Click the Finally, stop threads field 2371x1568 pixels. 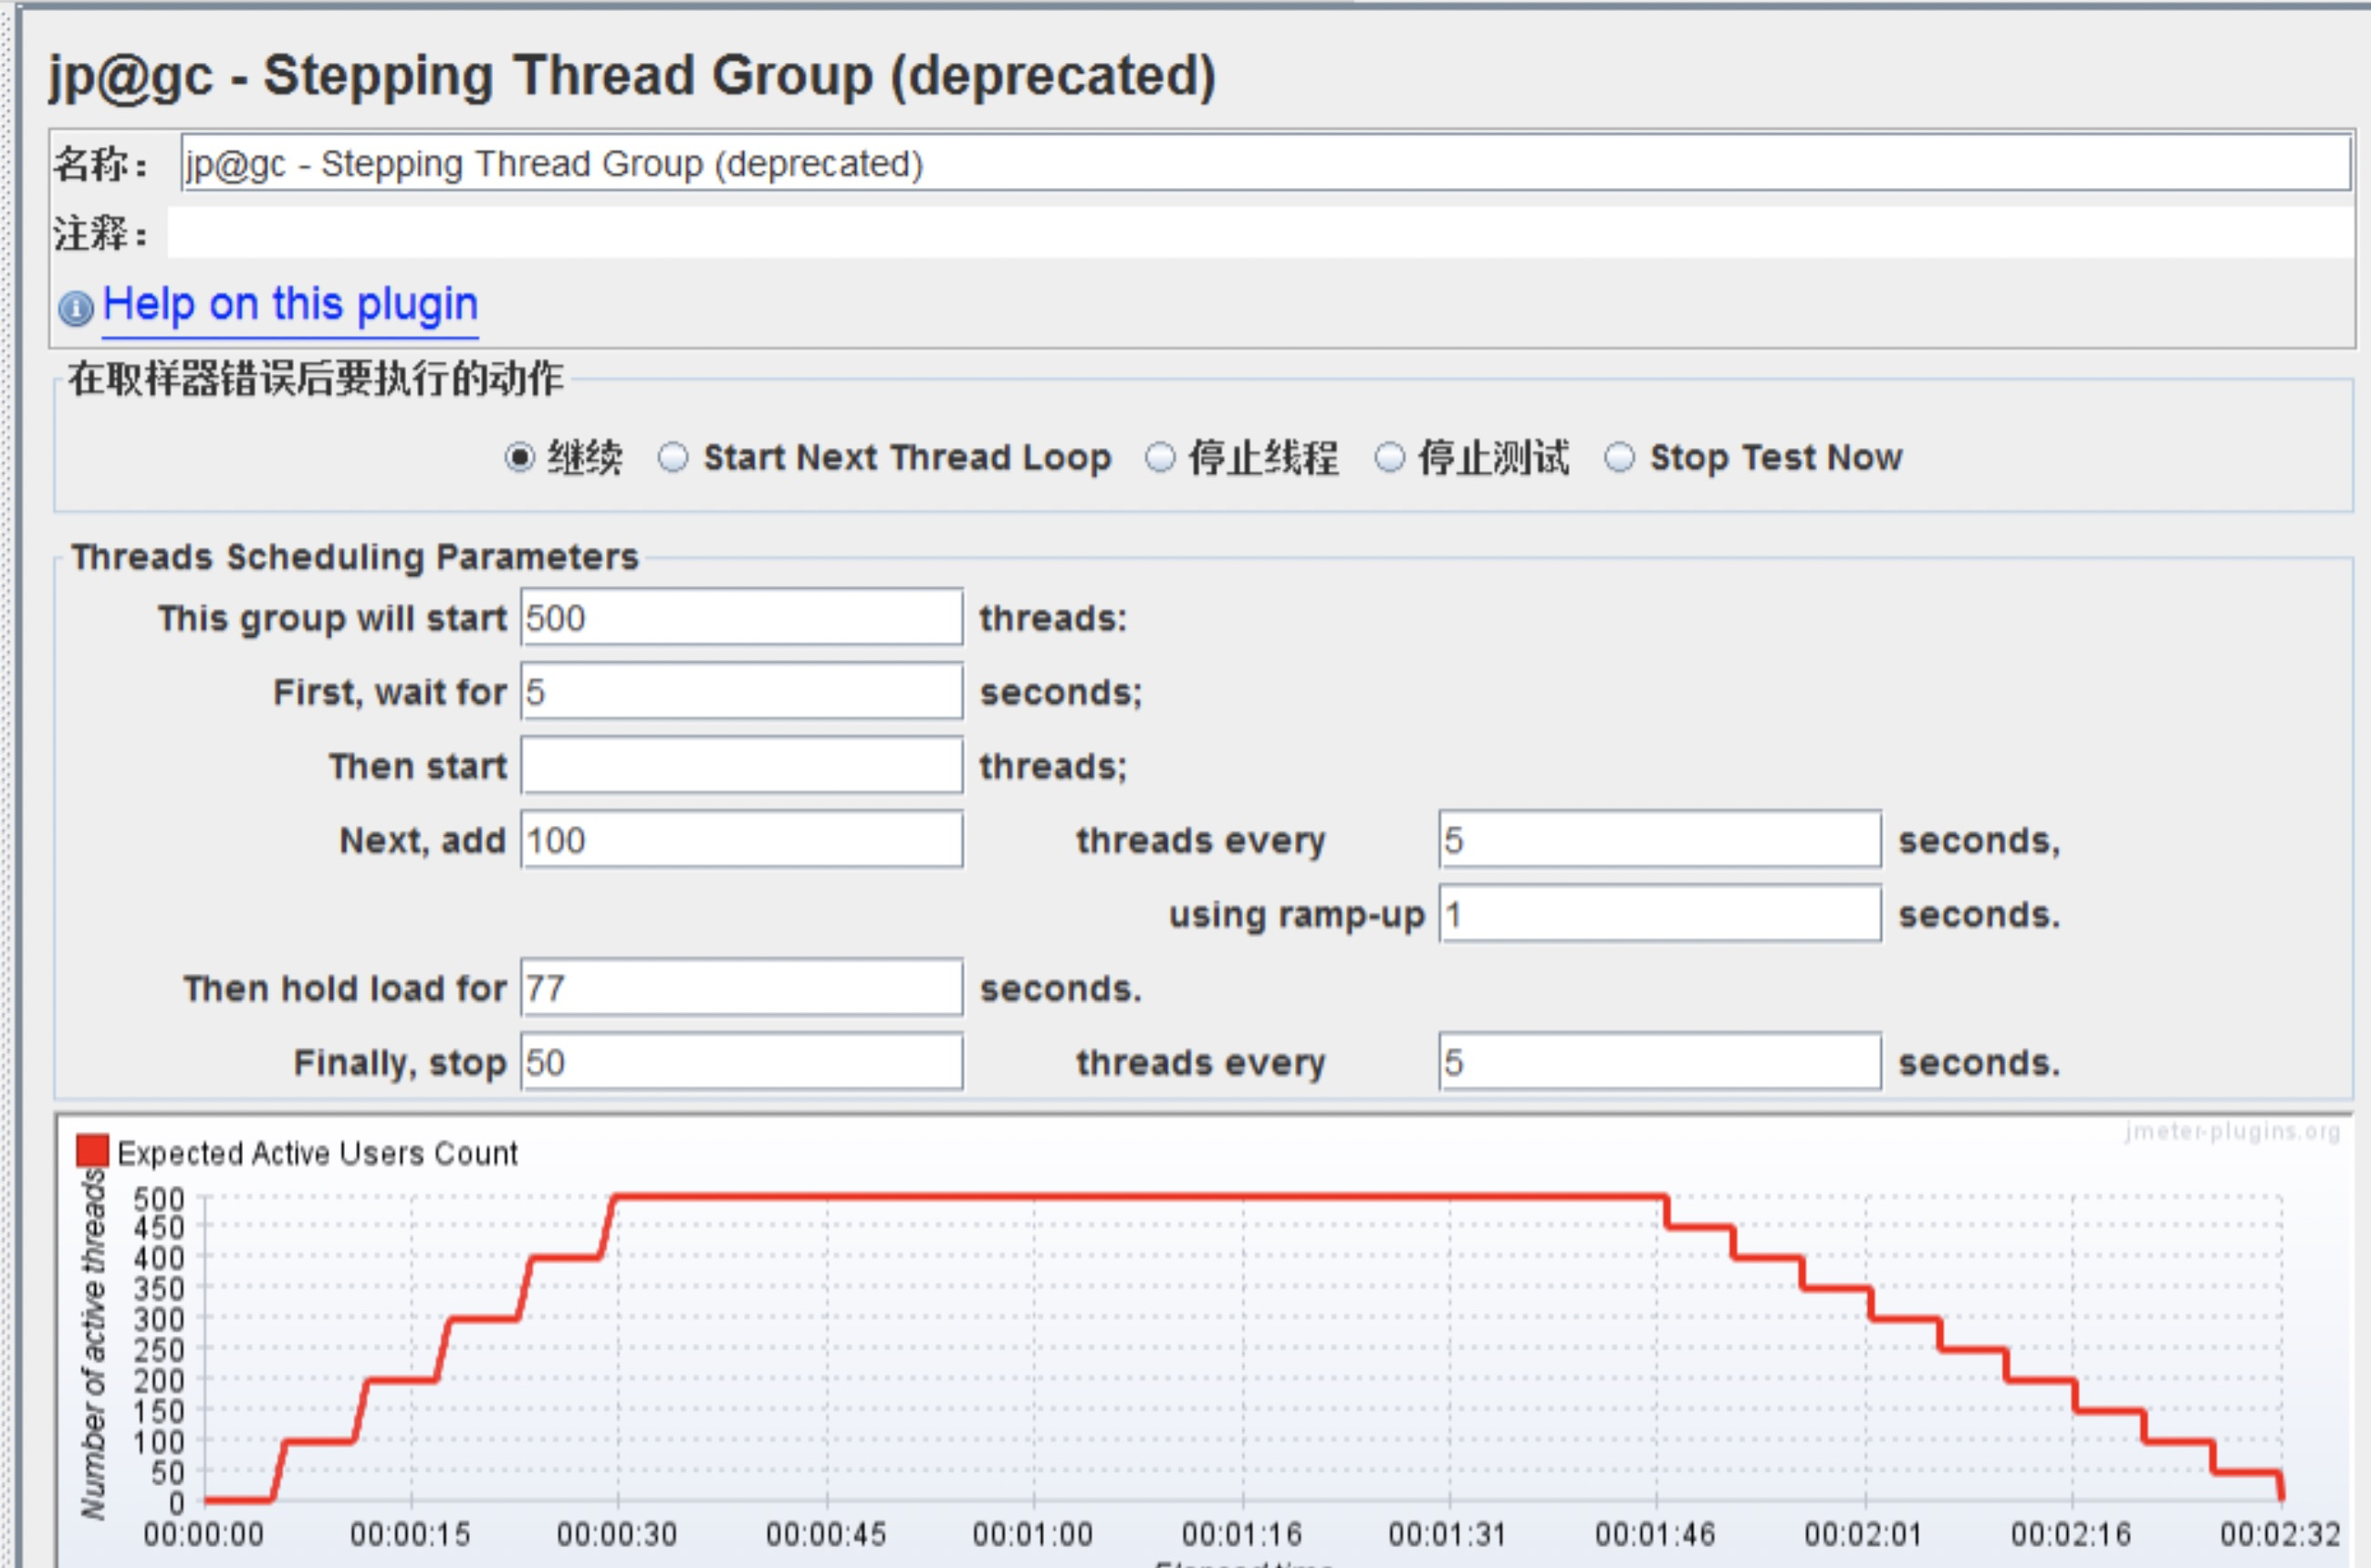tap(741, 1062)
